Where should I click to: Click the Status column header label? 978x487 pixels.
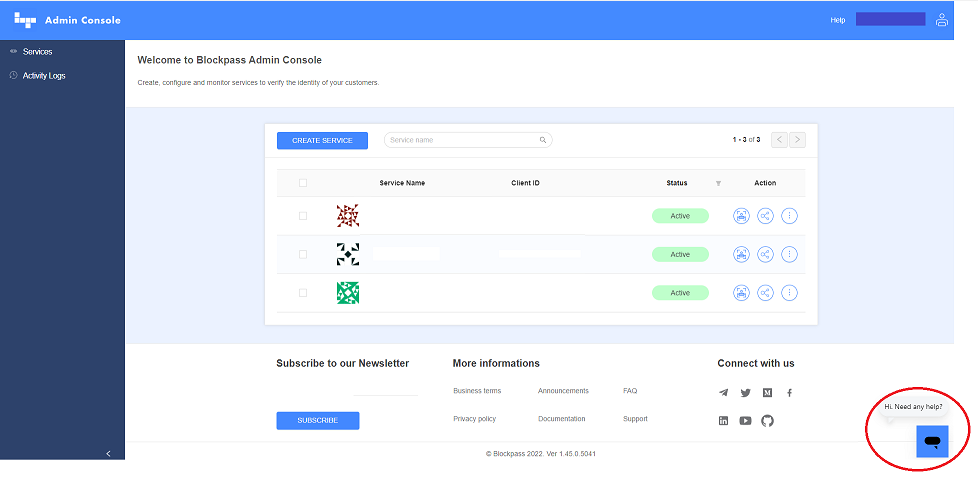pyautogui.click(x=677, y=183)
